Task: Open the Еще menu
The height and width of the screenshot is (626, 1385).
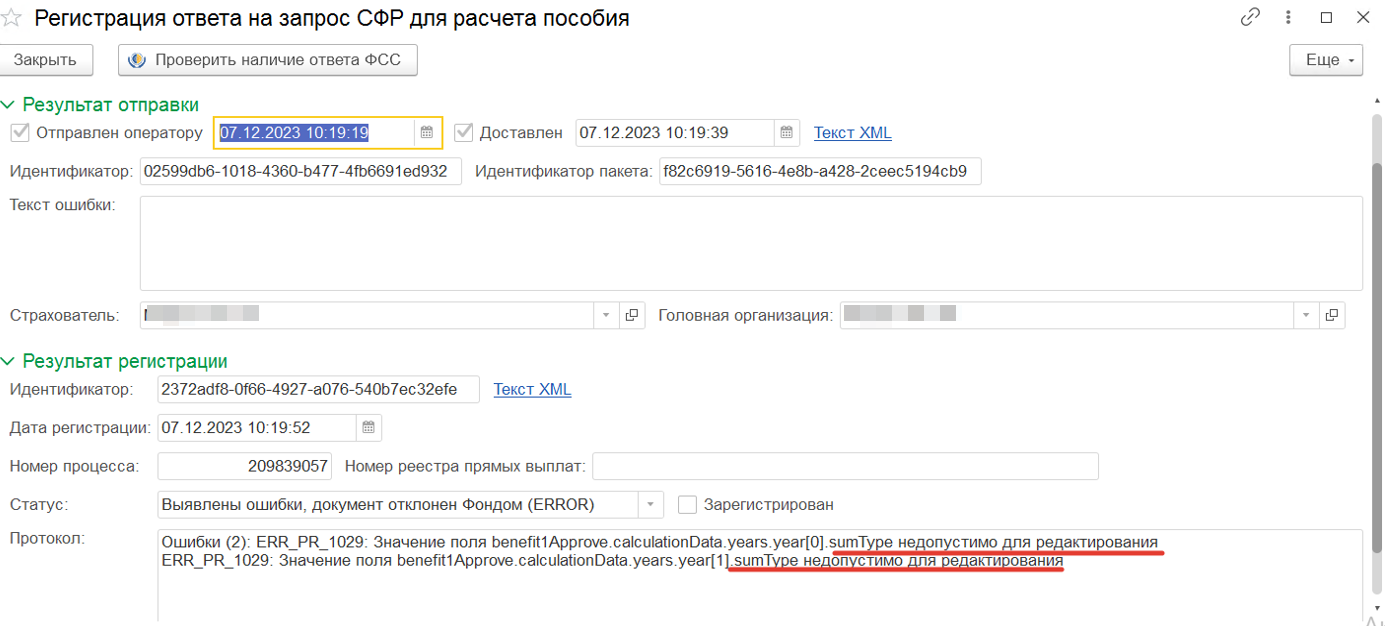Action: (1326, 60)
